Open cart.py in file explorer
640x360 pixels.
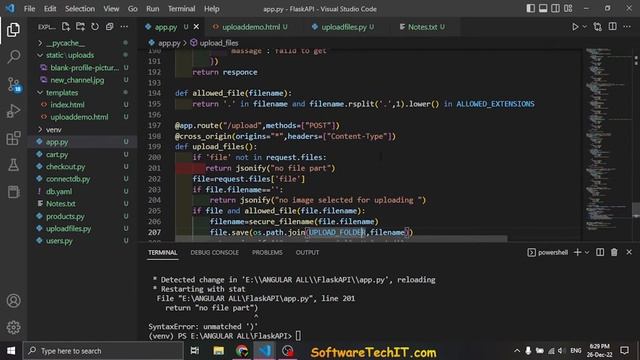pyautogui.click(x=57, y=154)
